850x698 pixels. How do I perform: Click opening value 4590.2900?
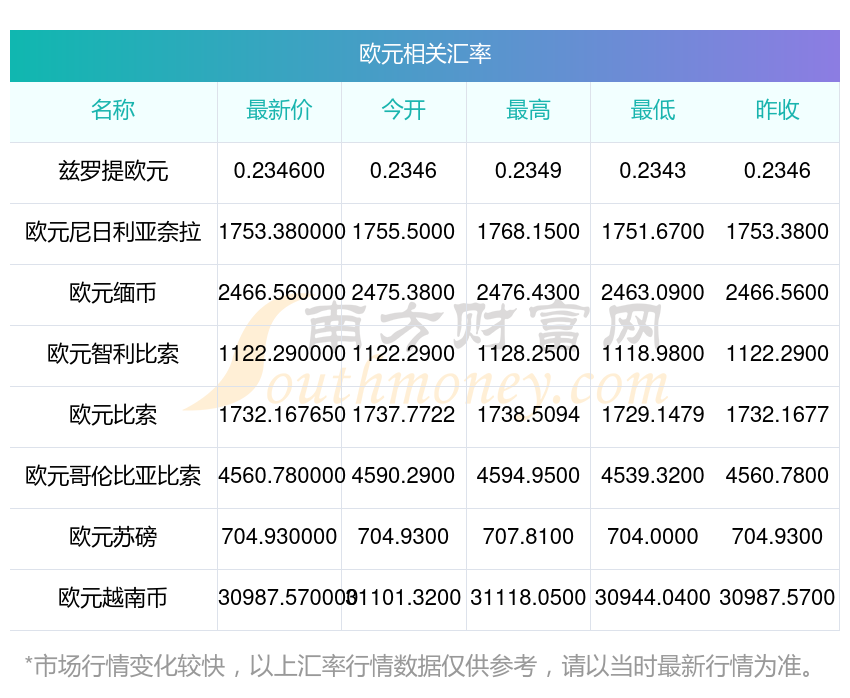coord(403,476)
